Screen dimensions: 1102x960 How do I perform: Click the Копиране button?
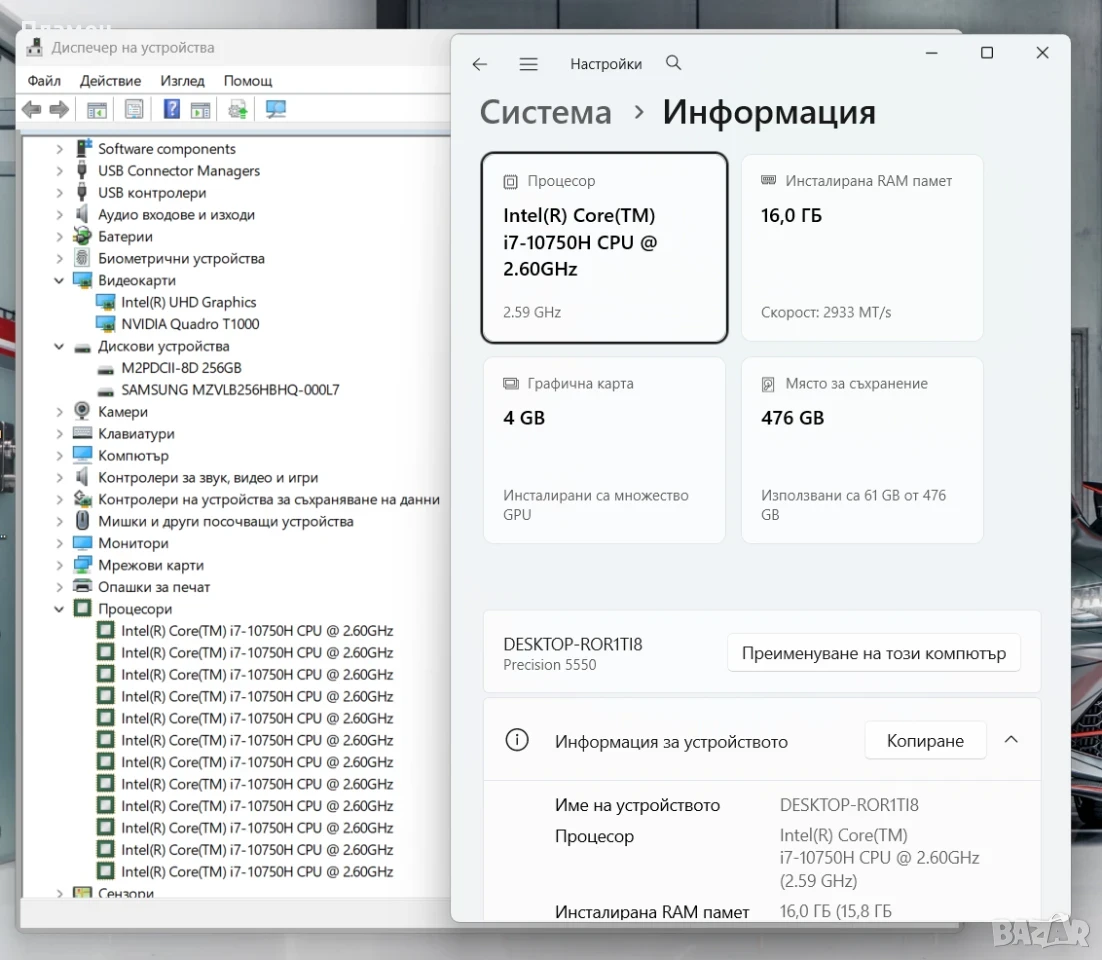pyautogui.click(x=925, y=741)
